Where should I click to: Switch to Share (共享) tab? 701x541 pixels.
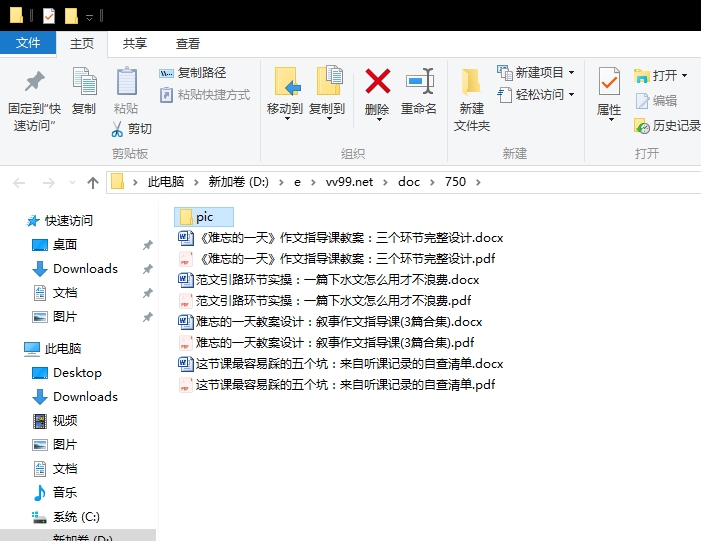135,44
